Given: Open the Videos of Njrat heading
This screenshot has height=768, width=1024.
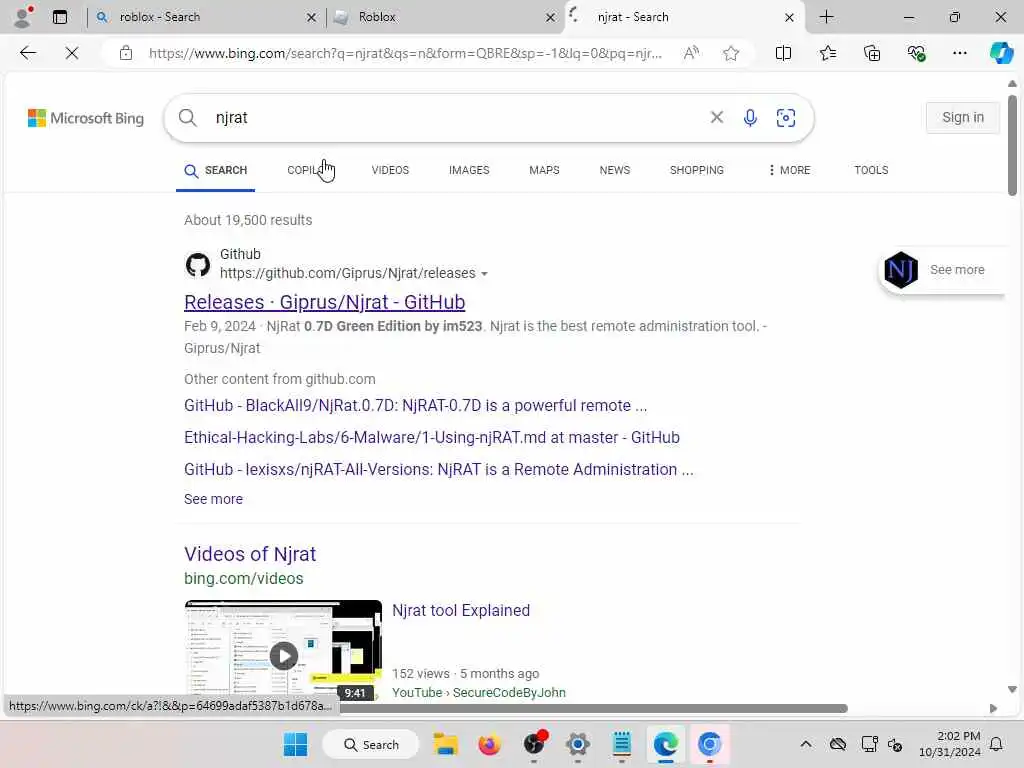Looking at the screenshot, I should click(249, 554).
